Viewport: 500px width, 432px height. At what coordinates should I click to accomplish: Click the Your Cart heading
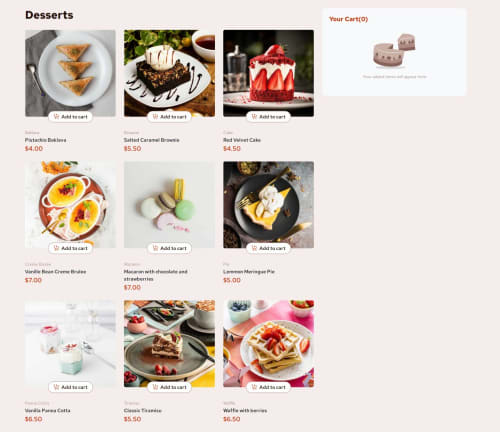click(x=348, y=19)
